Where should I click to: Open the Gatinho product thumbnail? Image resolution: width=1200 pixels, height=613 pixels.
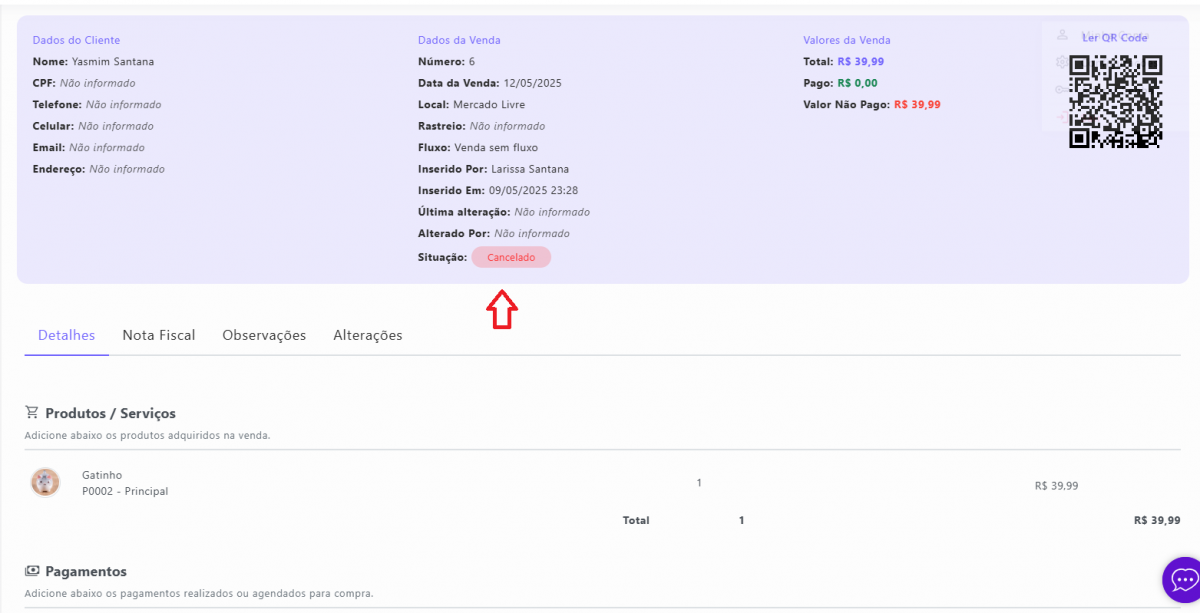click(45, 483)
